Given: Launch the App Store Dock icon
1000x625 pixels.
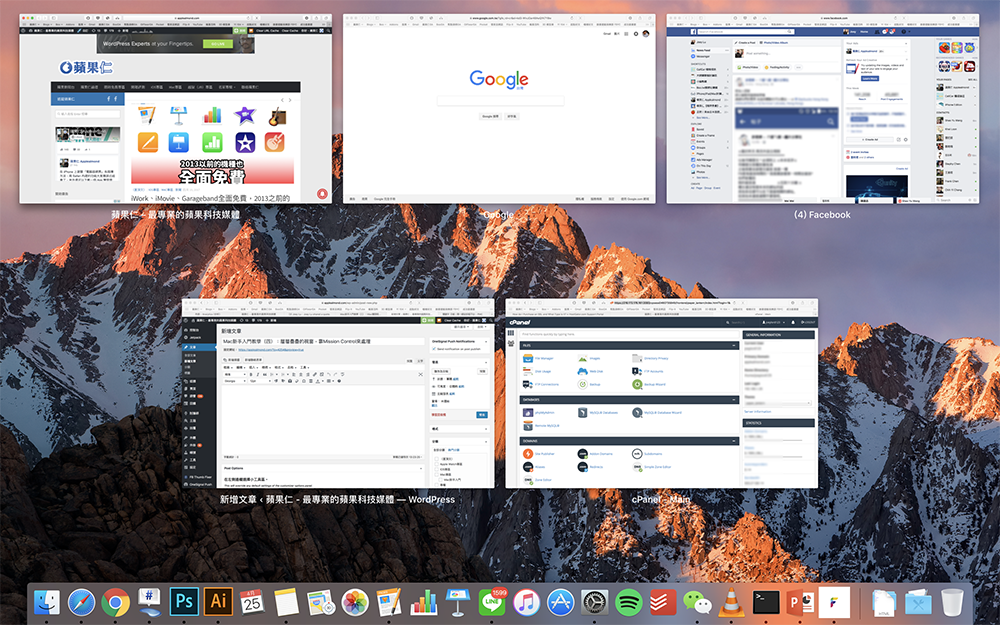Looking at the screenshot, I should coord(560,602).
